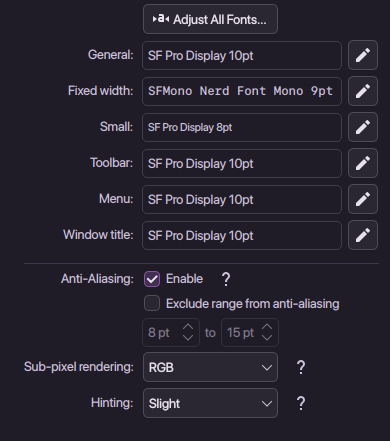Screen dimensions: 390x441
Task: Show help for Sub-pixel rendering
Action: coord(301,367)
